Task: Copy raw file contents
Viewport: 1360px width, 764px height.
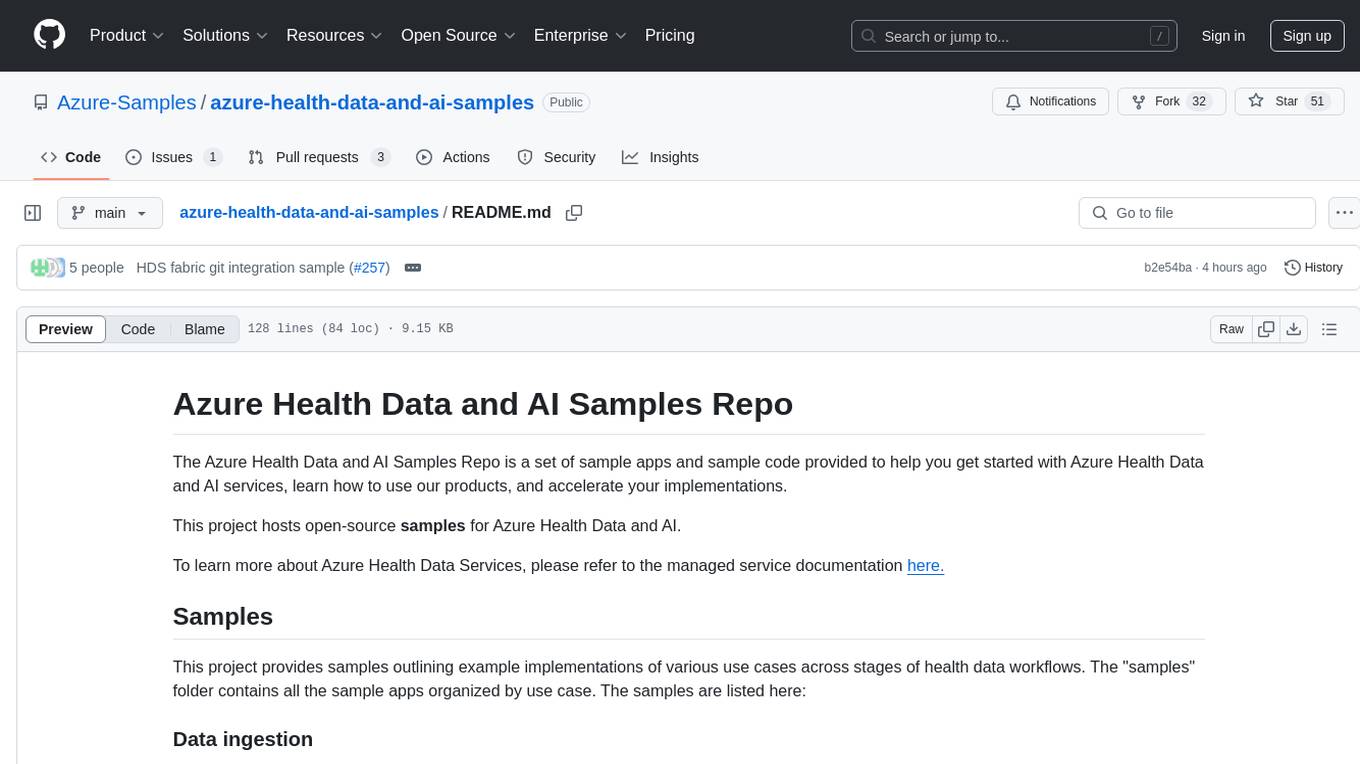Action: [x=1266, y=329]
